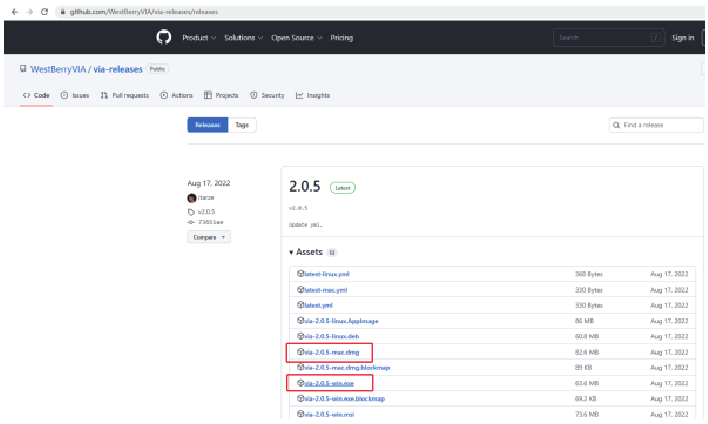708x424 pixels.
Task: Click the browser forward arrow
Action: pyautogui.click(x=29, y=10)
